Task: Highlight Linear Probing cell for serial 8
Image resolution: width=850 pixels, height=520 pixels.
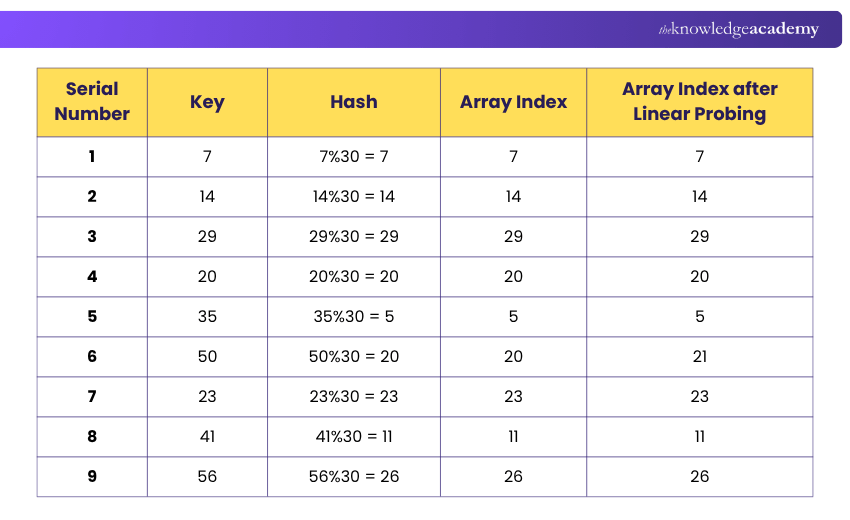Action: [699, 436]
